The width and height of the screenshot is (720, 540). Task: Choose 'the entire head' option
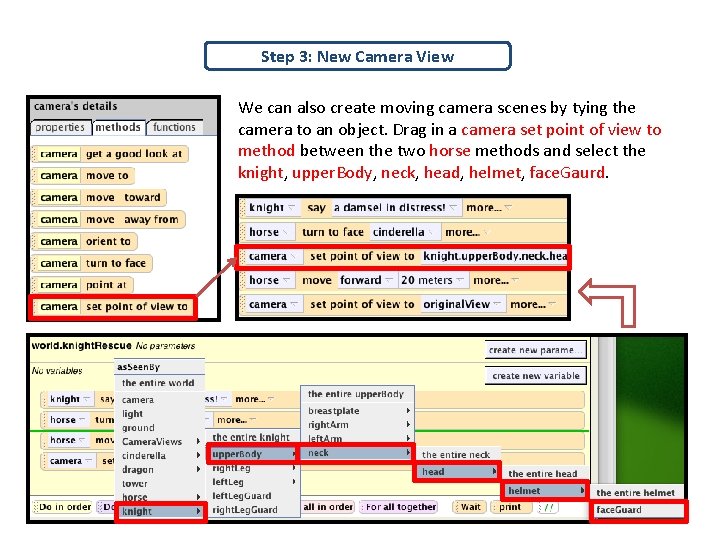tap(543, 474)
